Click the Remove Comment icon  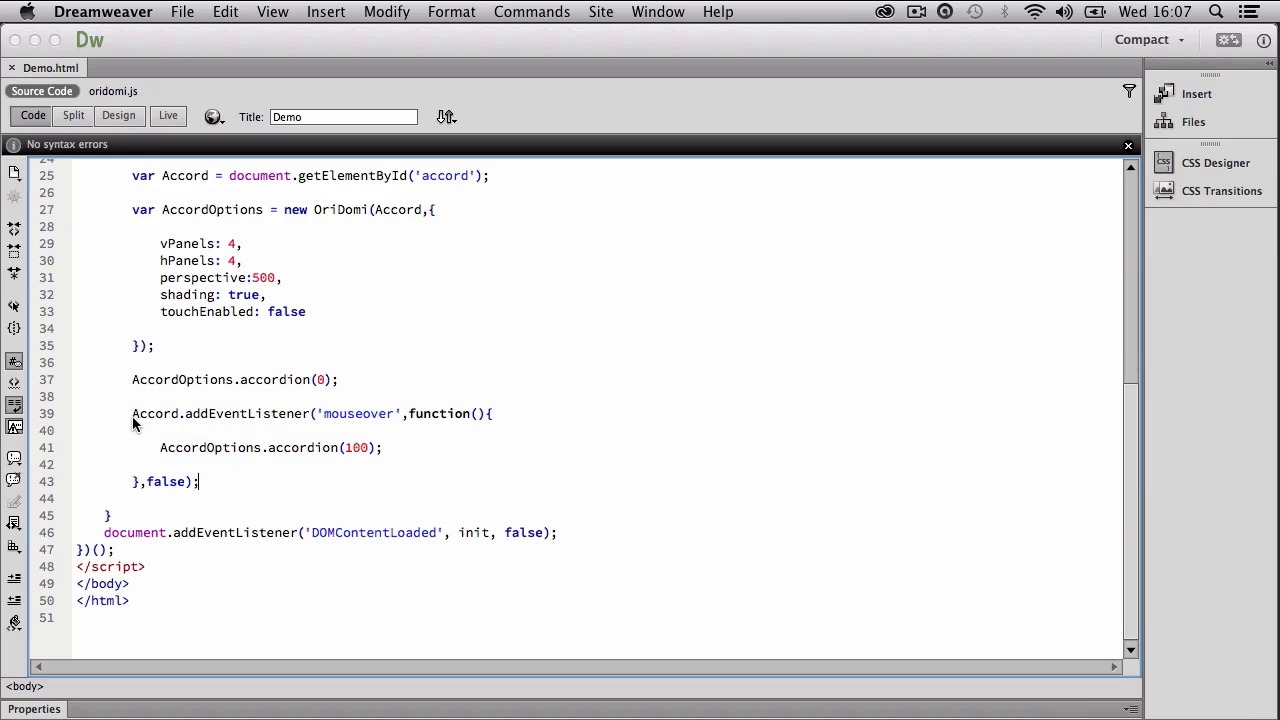click(x=14, y=481)
